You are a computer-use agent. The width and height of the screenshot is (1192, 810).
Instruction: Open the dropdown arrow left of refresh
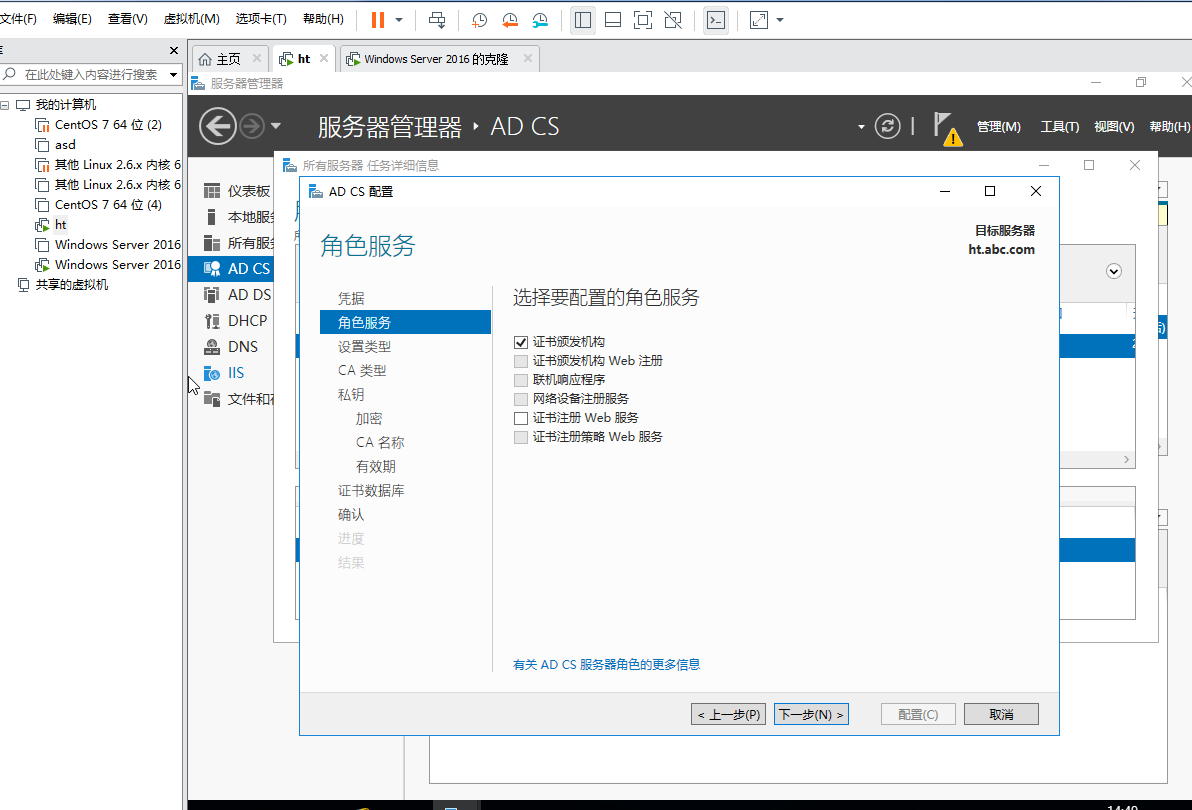click(x=861, y=127)
